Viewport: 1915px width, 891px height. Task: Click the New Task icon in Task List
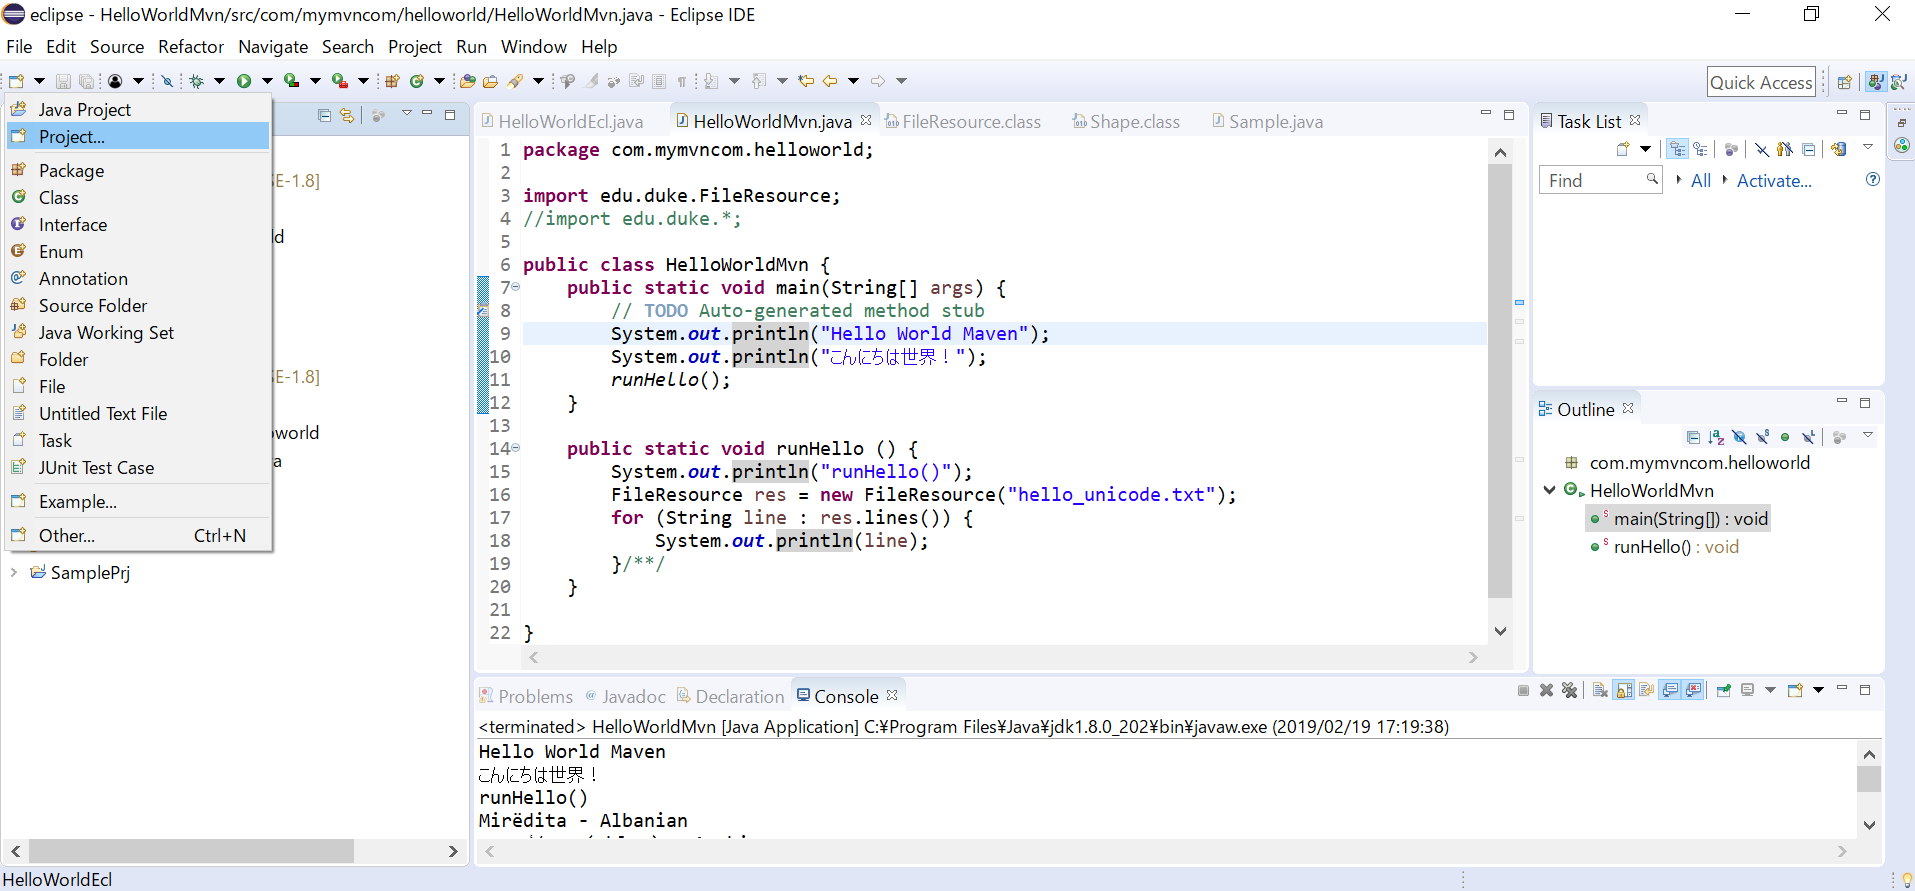click(1623, 149)
